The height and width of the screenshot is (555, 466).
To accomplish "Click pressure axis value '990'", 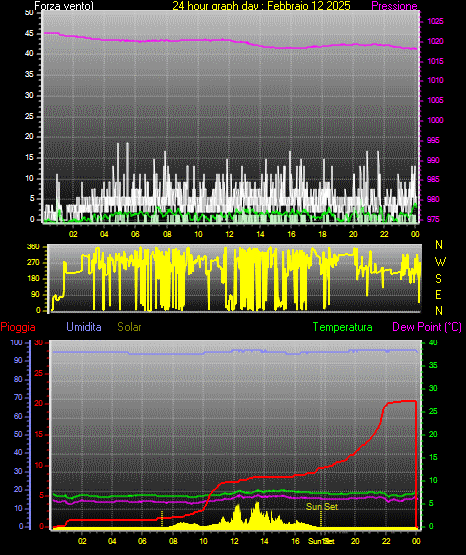I will point(433,160).
